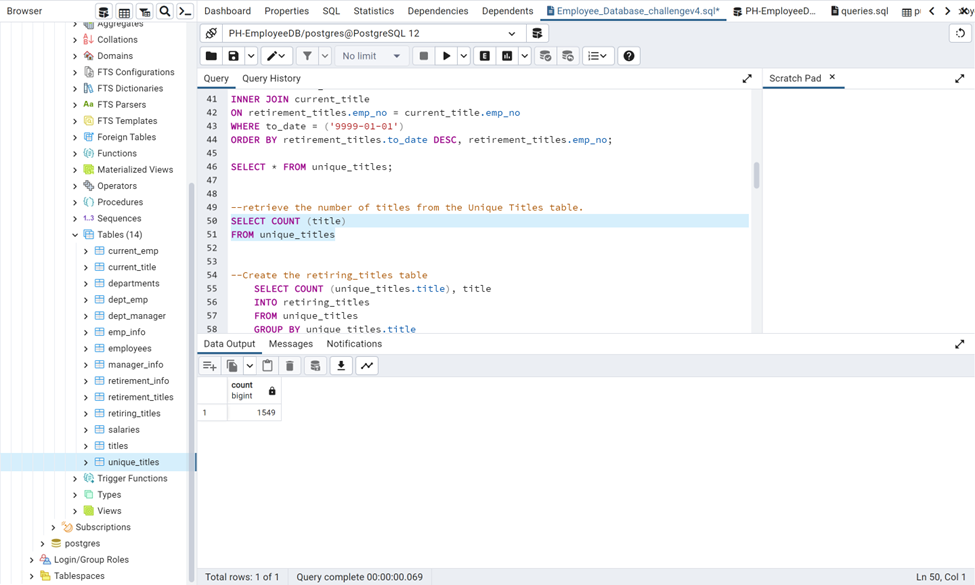Commit the current transaction
The height and width of the screenshot is (585, 975).
[x=543, y=55]
